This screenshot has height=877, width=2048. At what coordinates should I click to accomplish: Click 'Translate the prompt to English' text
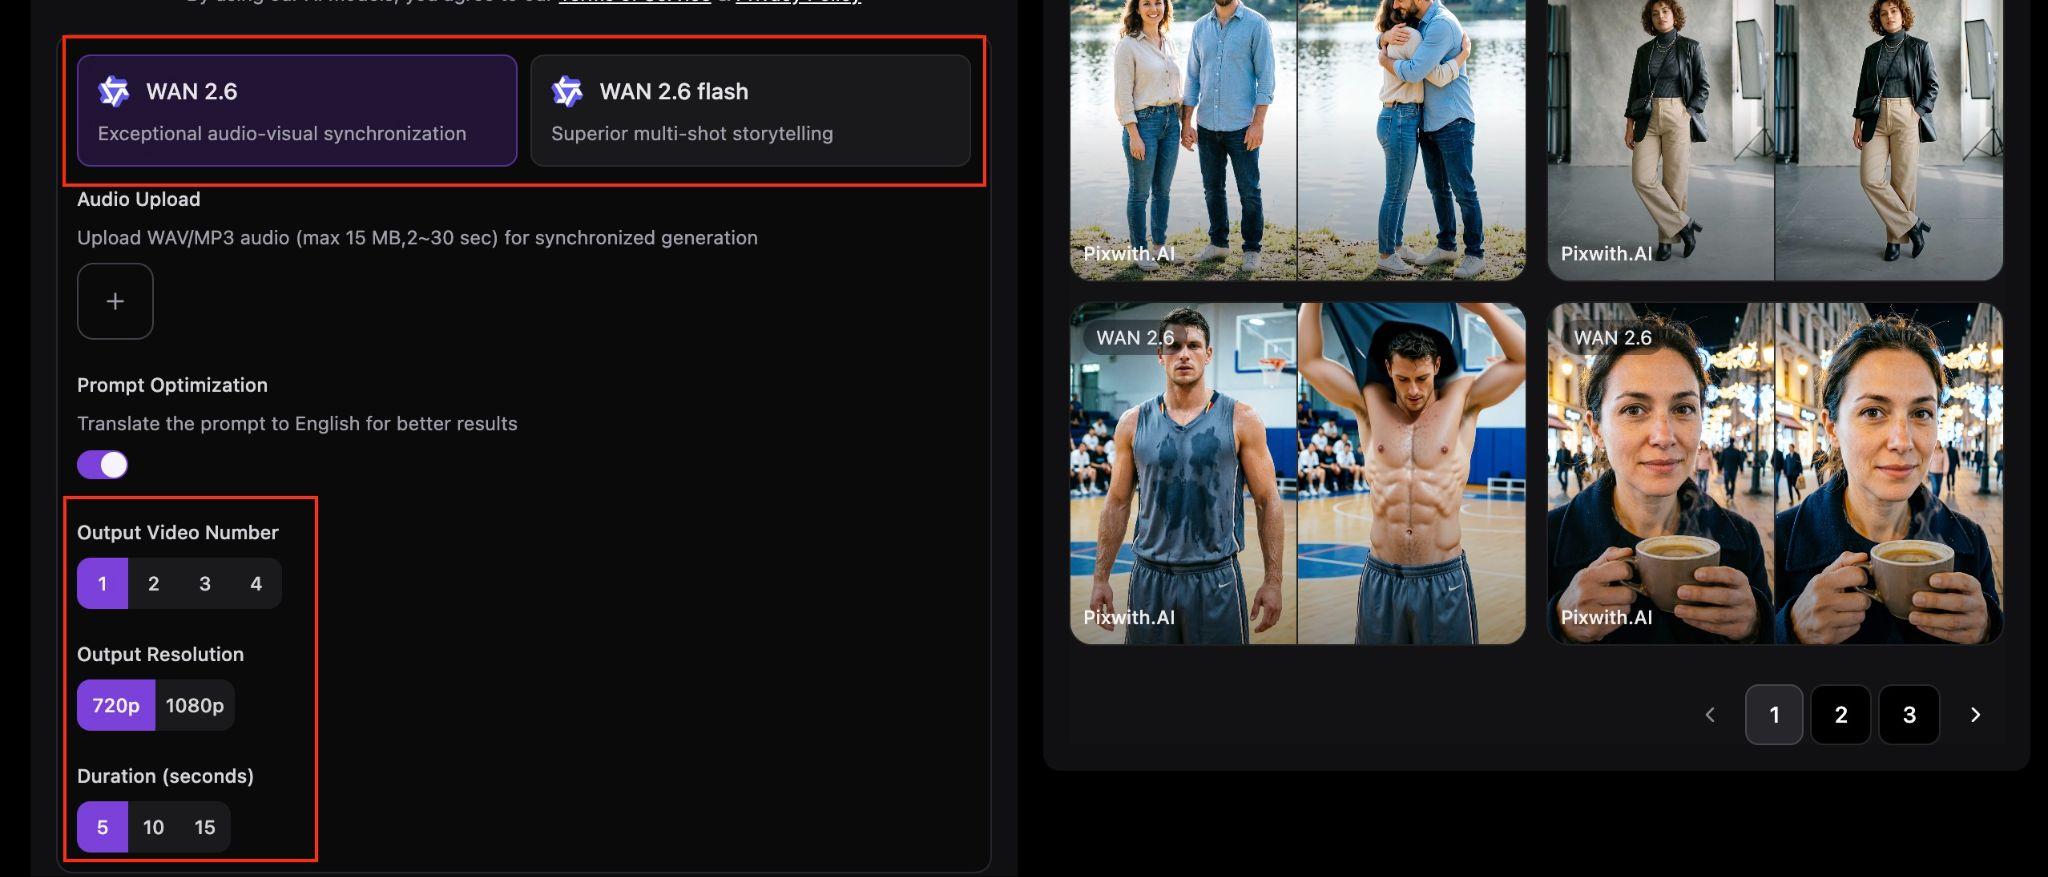coord(297,424)
